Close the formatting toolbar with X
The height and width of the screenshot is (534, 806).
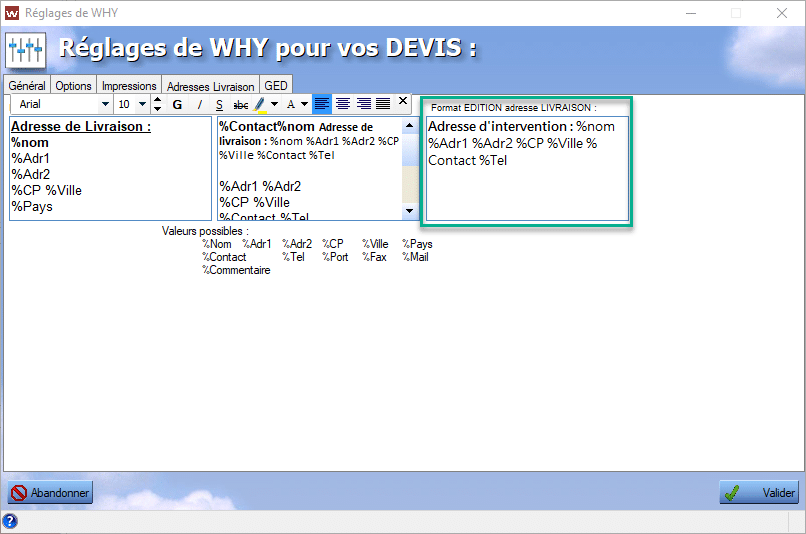click(403, 101)
